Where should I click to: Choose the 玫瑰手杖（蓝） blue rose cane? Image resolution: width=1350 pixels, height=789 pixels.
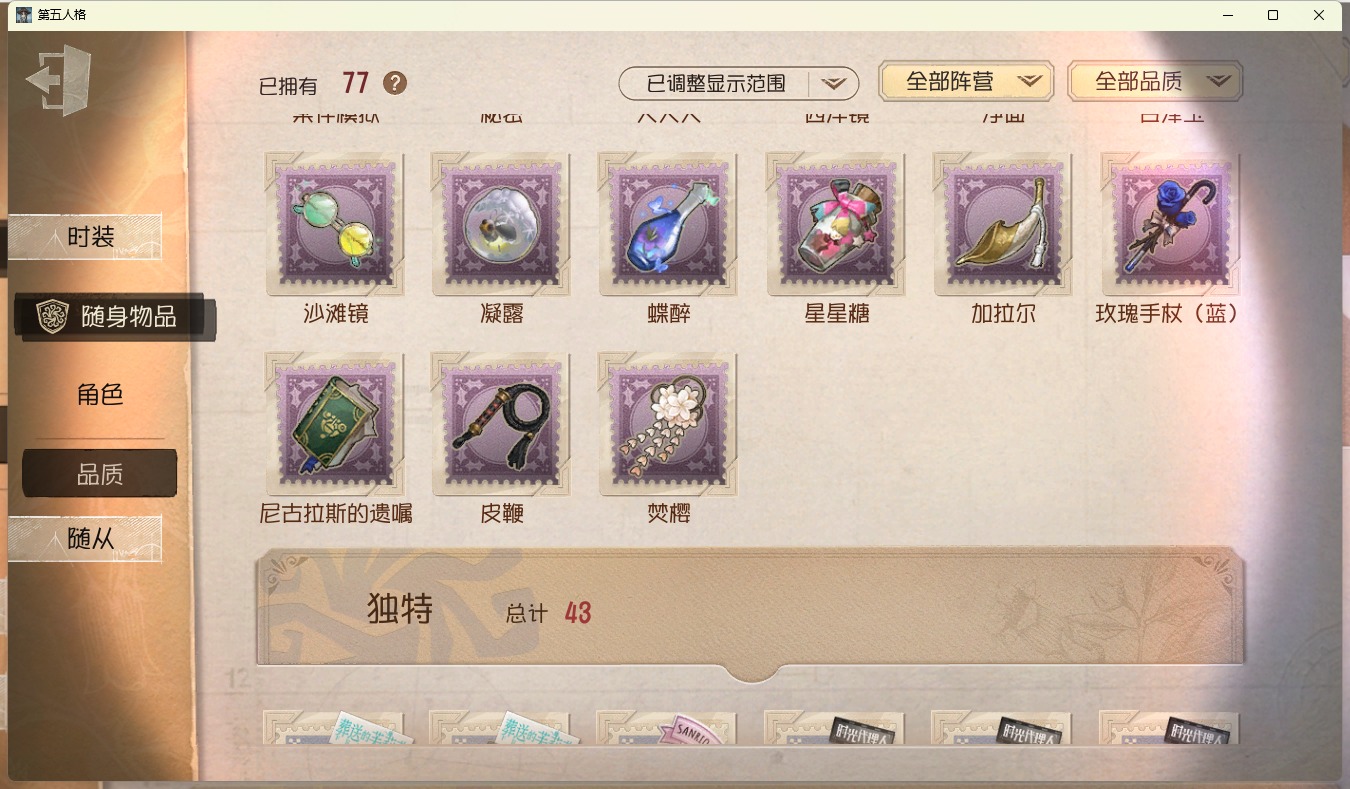pos(1170,225)
